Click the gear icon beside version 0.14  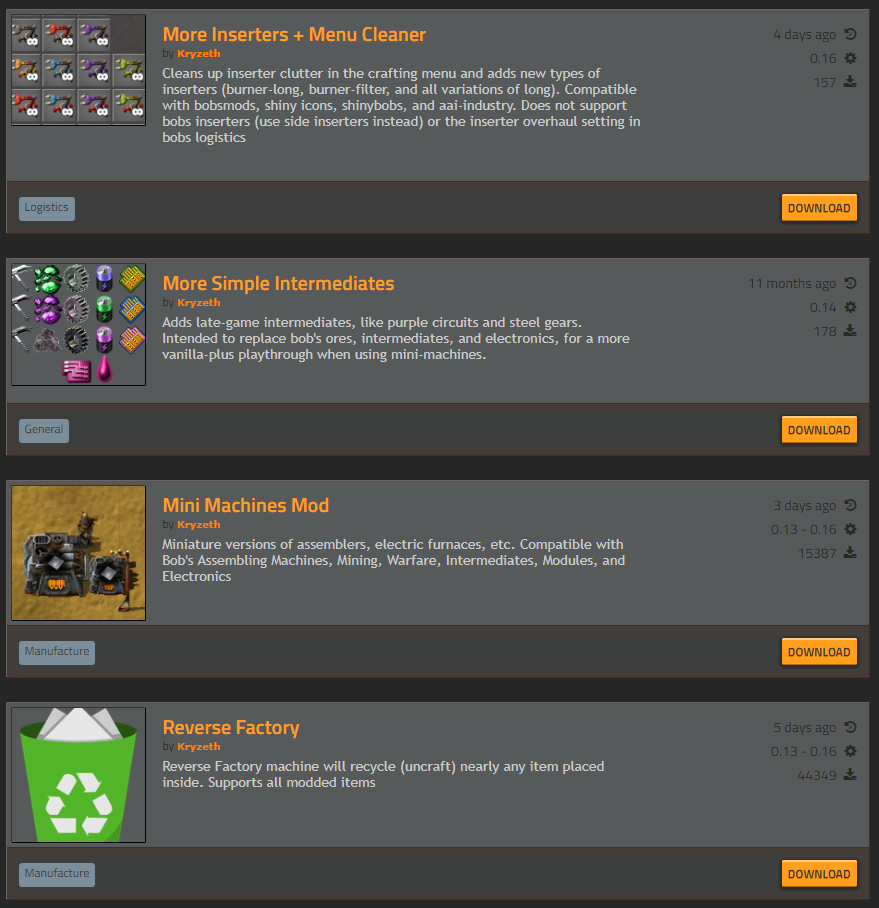point(850,307)
